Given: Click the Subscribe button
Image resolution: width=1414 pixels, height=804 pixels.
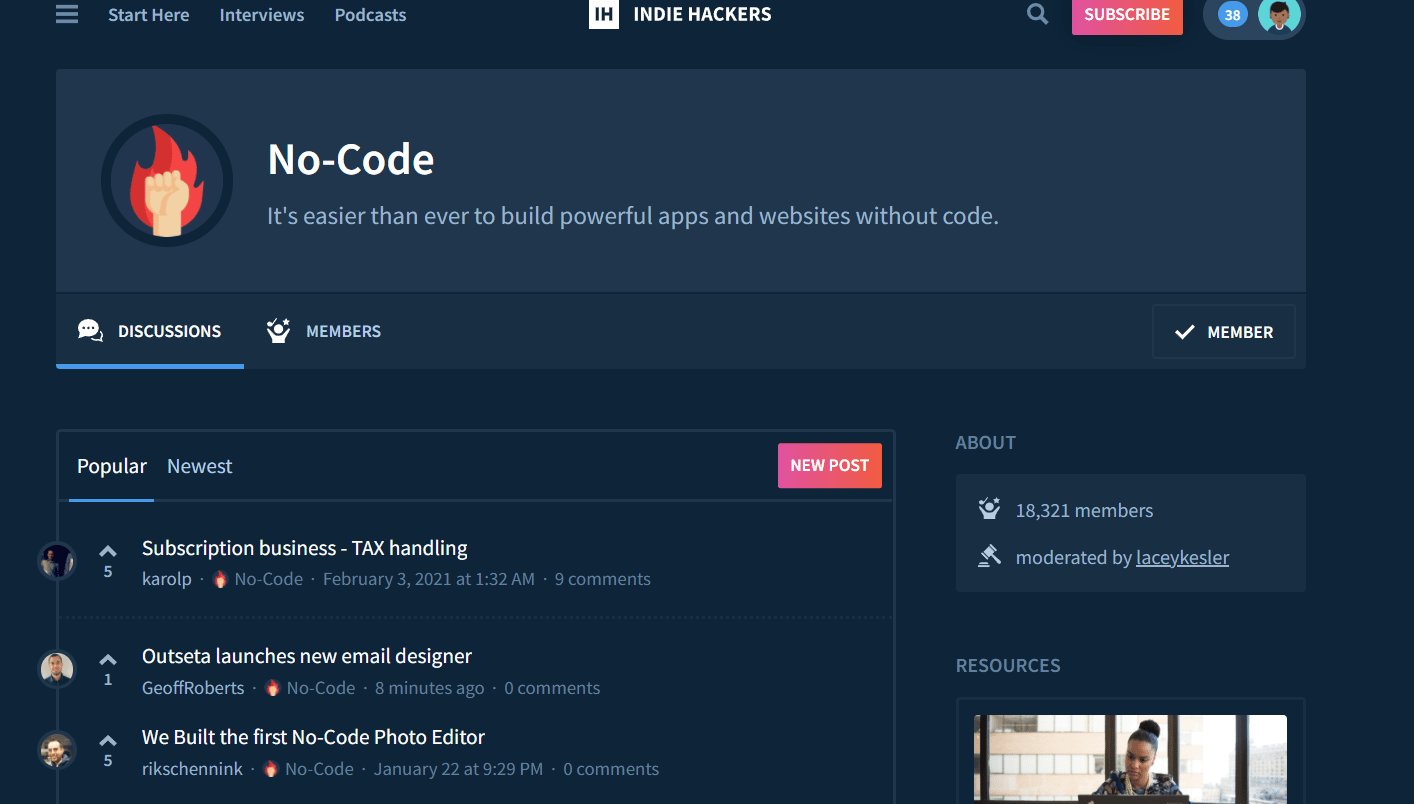Looking at the screenshot, I should (1127, 15).
